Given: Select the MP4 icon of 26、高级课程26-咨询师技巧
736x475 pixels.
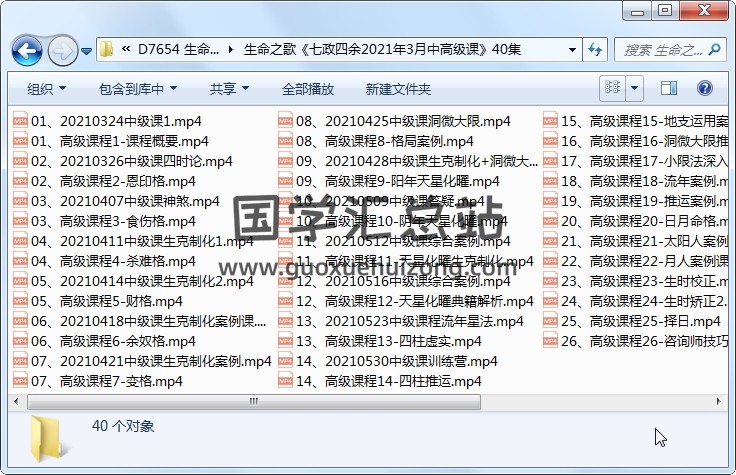Looking at the screenshot, I should (x=550, y=341).
